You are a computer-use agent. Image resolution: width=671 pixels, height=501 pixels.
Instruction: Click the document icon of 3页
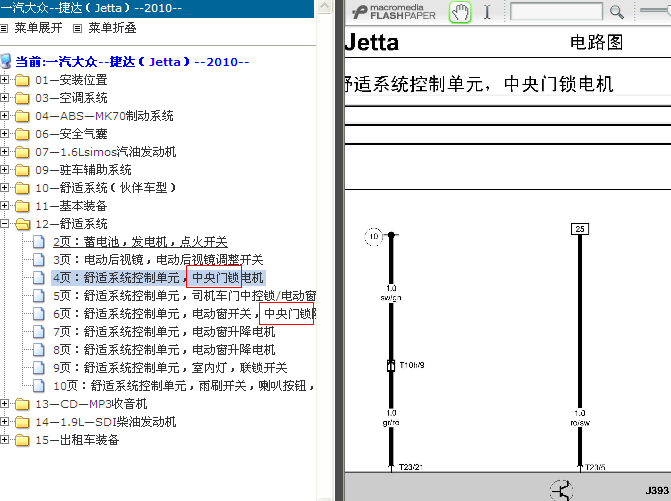click(x=39, y=260)
